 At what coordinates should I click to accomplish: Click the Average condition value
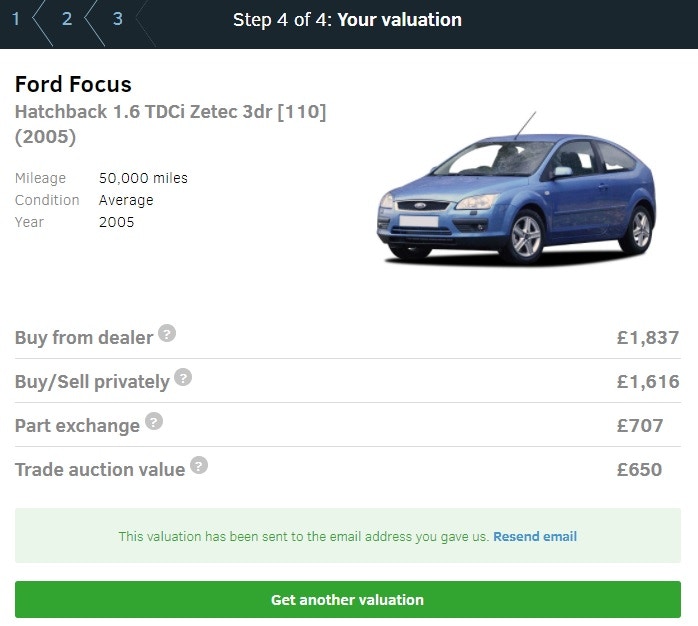[126, 200]
